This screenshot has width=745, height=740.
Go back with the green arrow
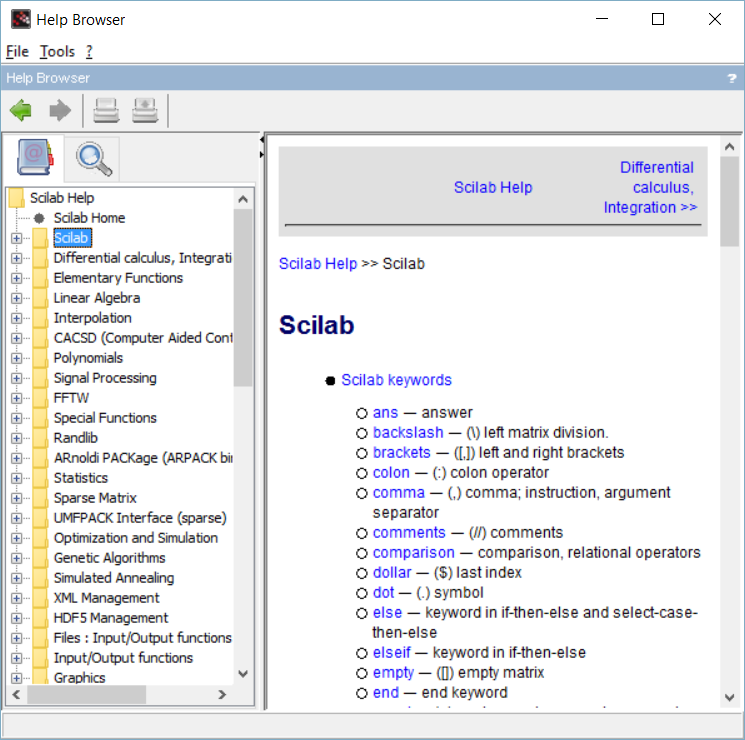20,110
